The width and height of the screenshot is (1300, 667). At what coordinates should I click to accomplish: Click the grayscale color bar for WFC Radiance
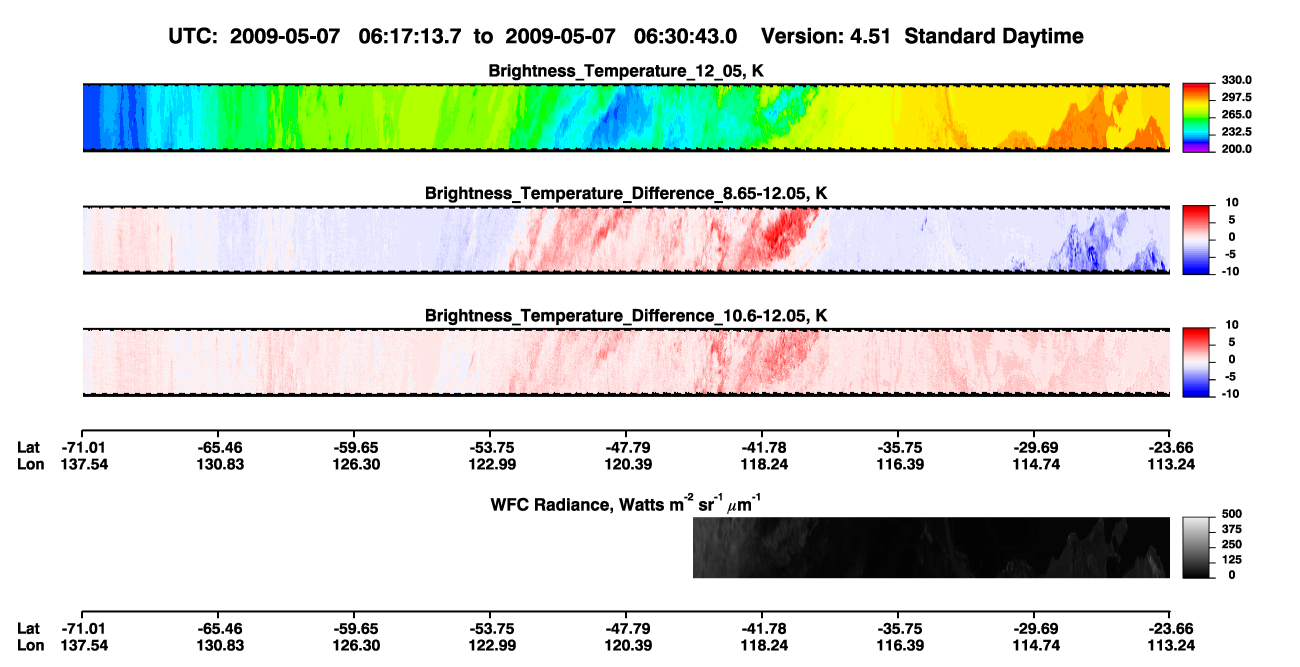coord(1196,549)
